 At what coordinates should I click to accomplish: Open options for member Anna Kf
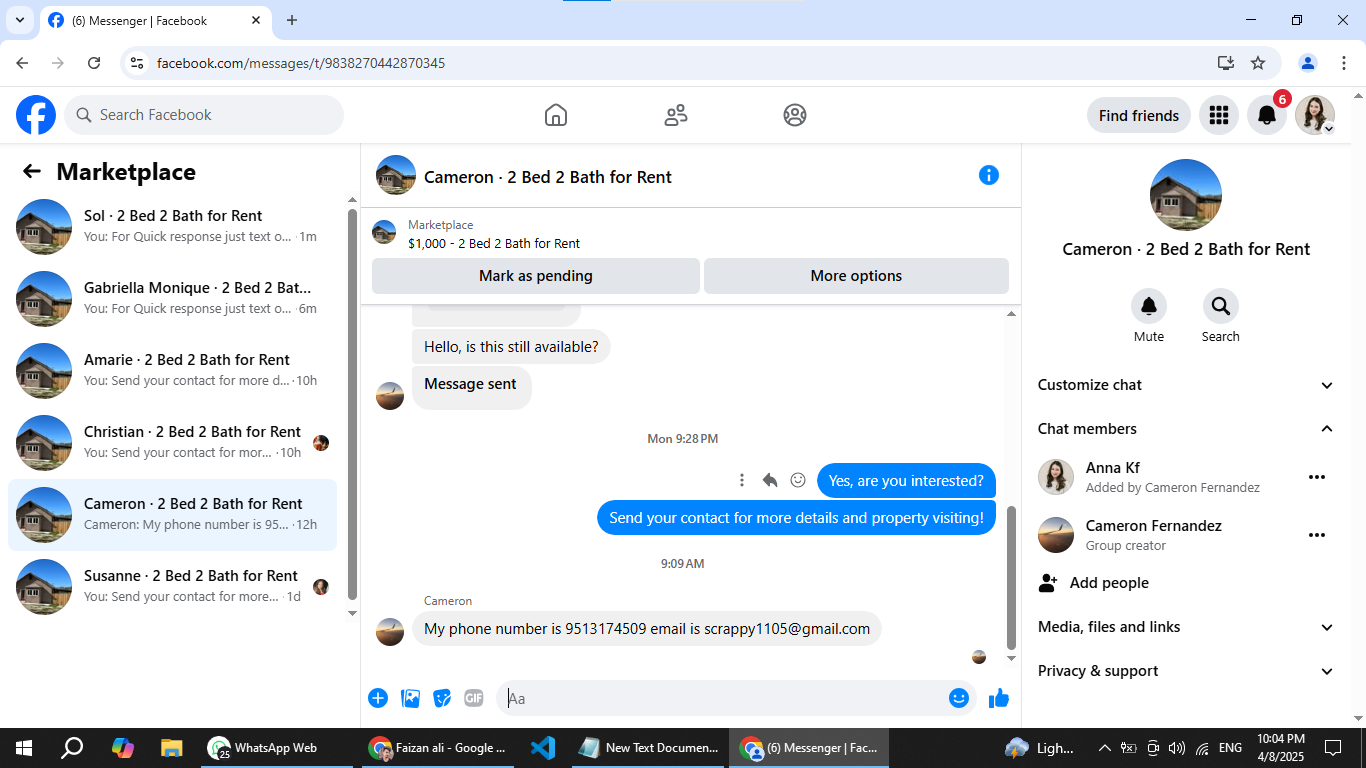point(1317,478)
